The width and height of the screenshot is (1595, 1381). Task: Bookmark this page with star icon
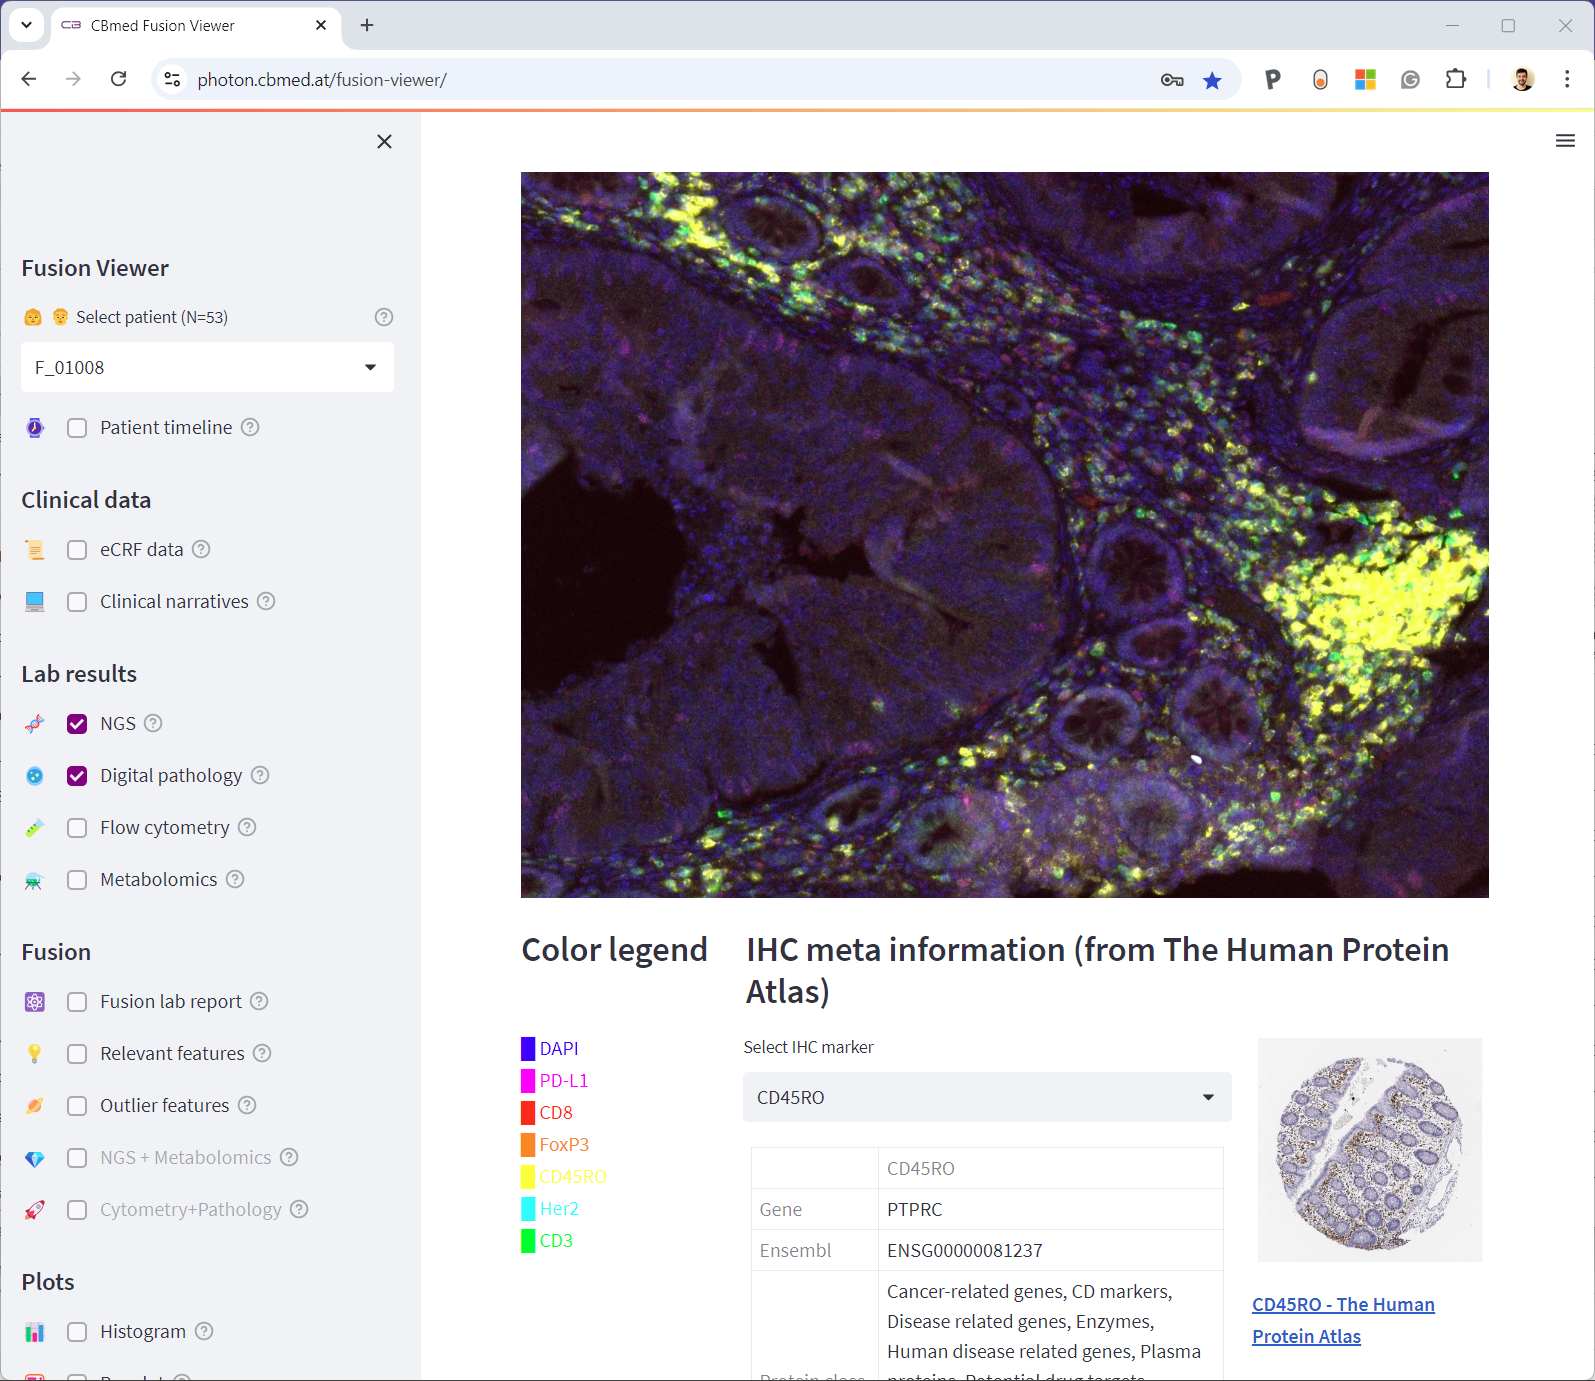tap(1212, 80)
